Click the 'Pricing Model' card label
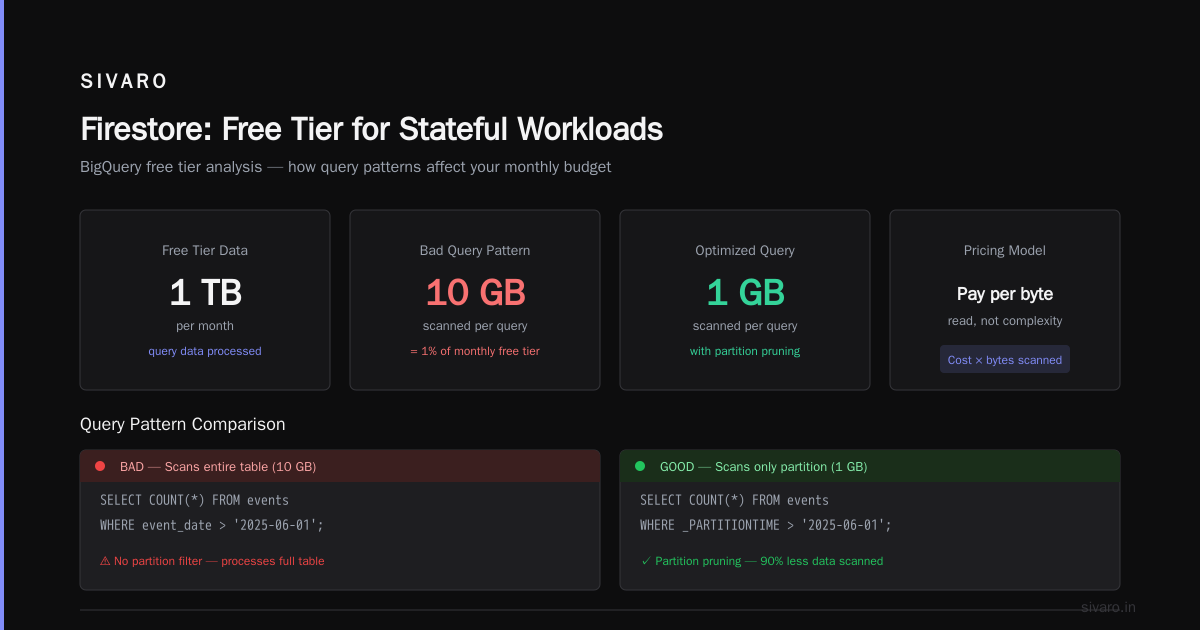Screen dimensions: 1200x630 (x=1005, y=251)
